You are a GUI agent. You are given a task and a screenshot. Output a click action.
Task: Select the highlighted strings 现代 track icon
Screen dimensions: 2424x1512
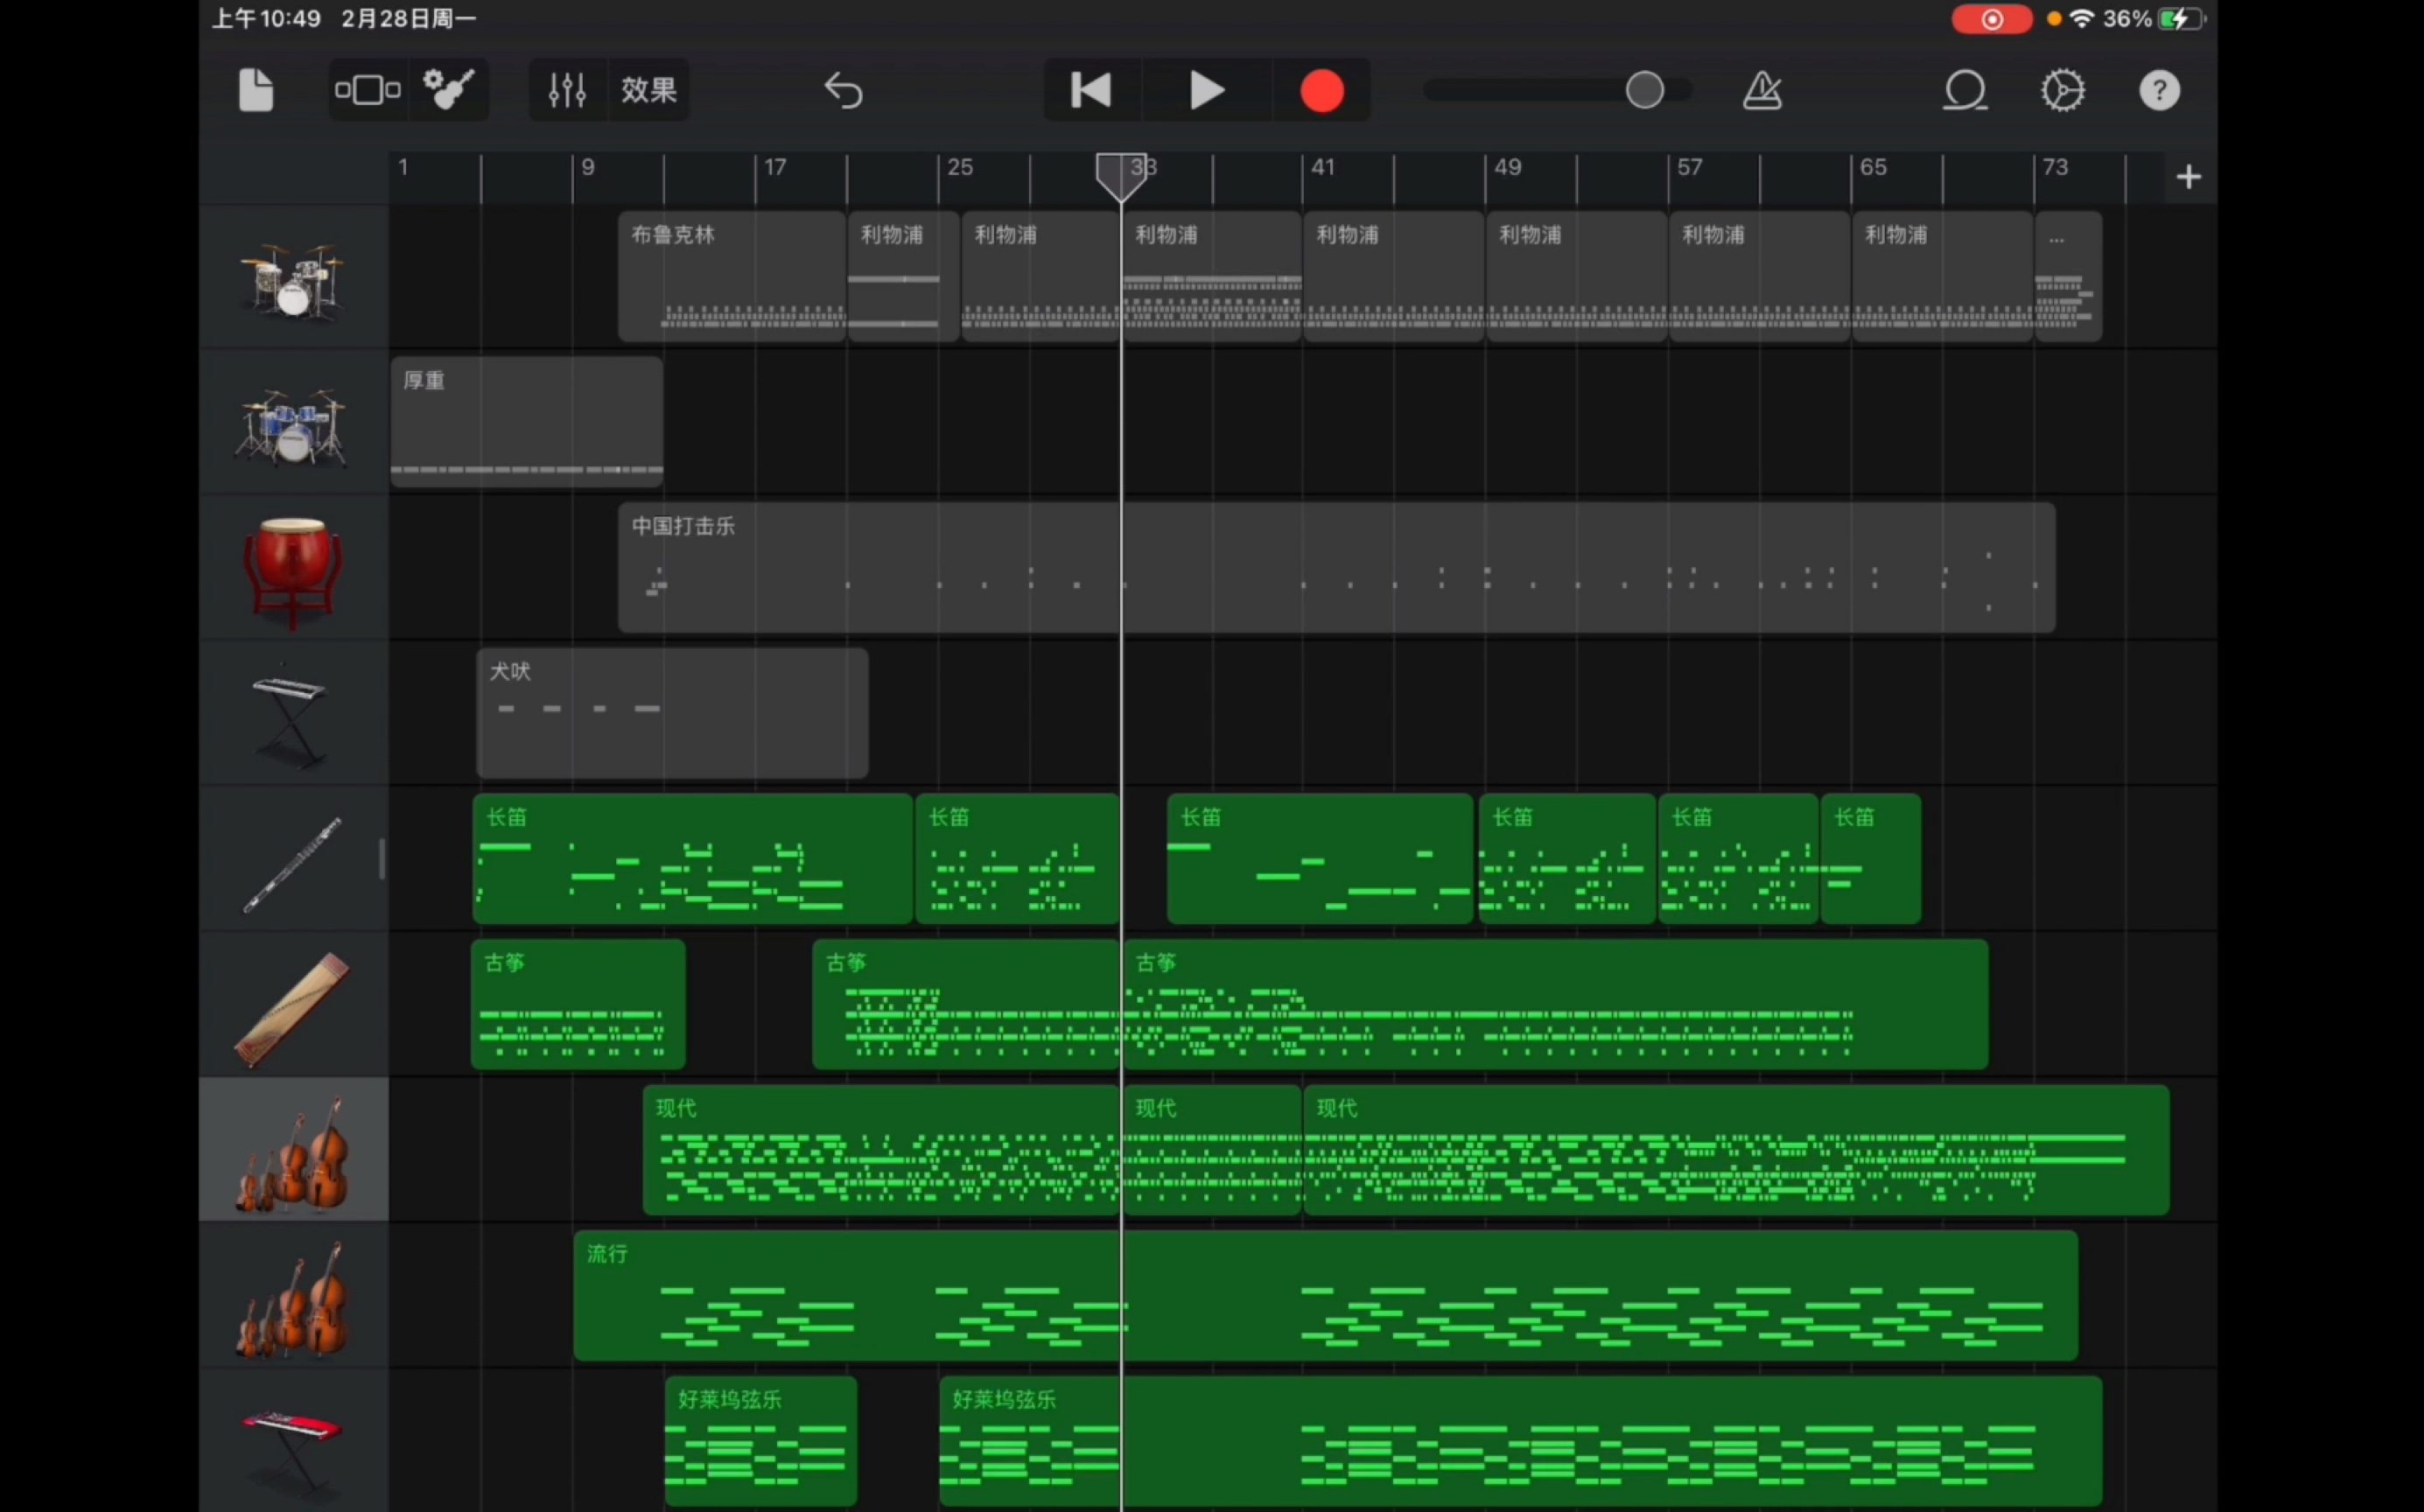[x=293, y=1152]
